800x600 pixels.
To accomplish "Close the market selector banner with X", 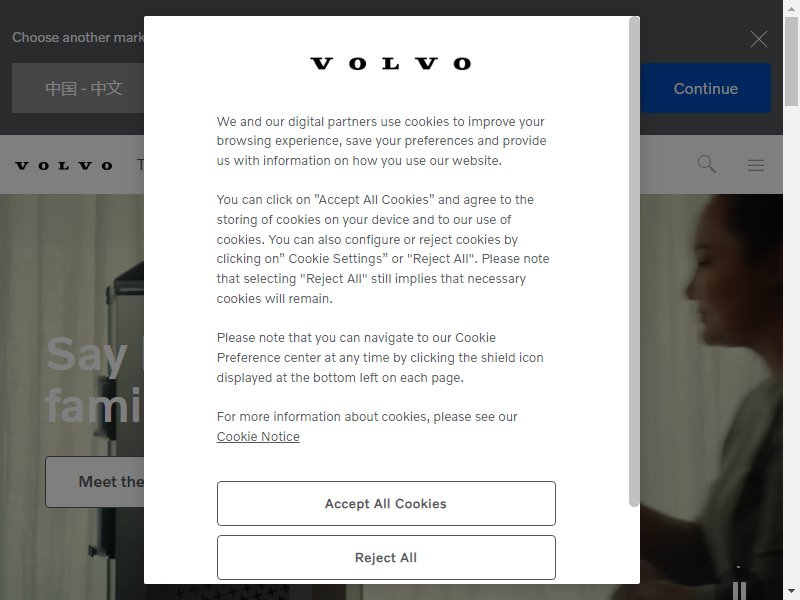I will pos(759,39).
